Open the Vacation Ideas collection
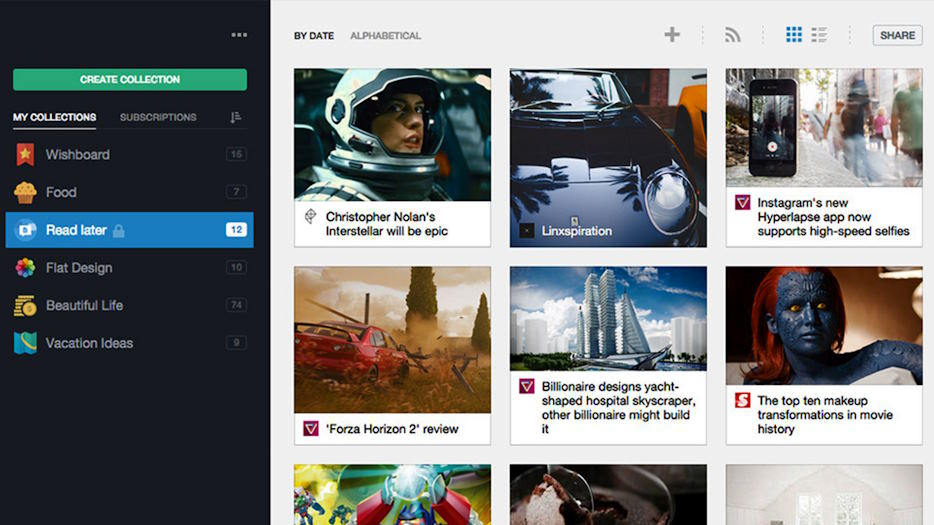 (x=129, y=343)
